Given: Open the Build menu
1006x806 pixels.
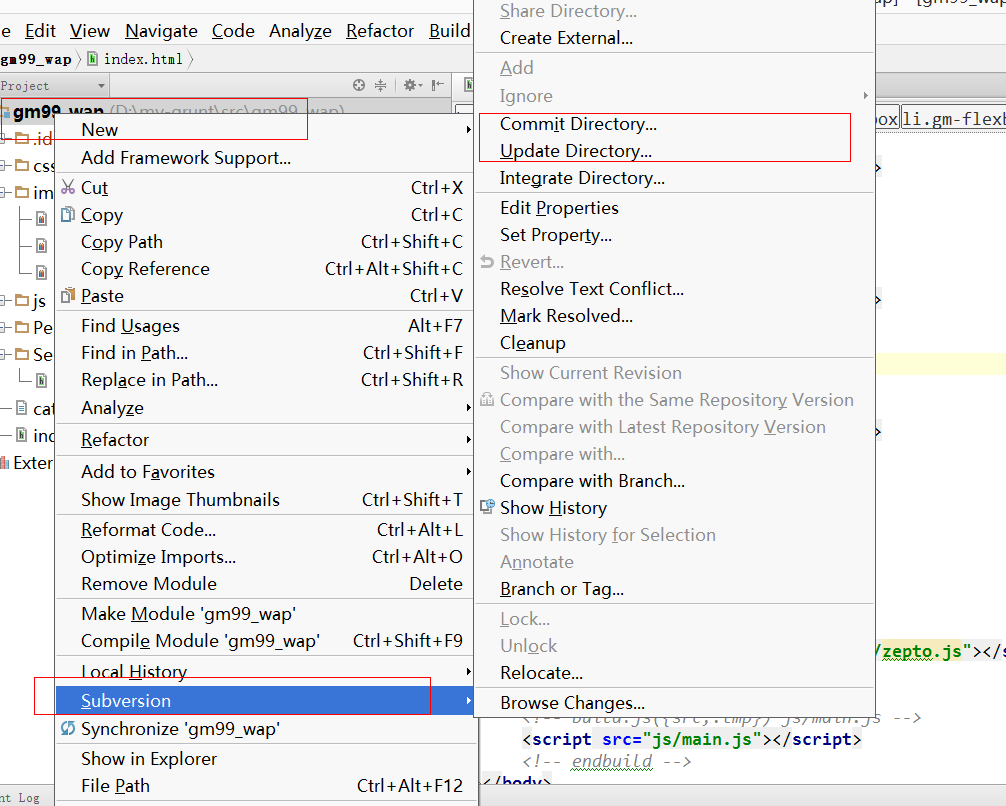Looking at the screenshot, I should click(x=449, y=31).
